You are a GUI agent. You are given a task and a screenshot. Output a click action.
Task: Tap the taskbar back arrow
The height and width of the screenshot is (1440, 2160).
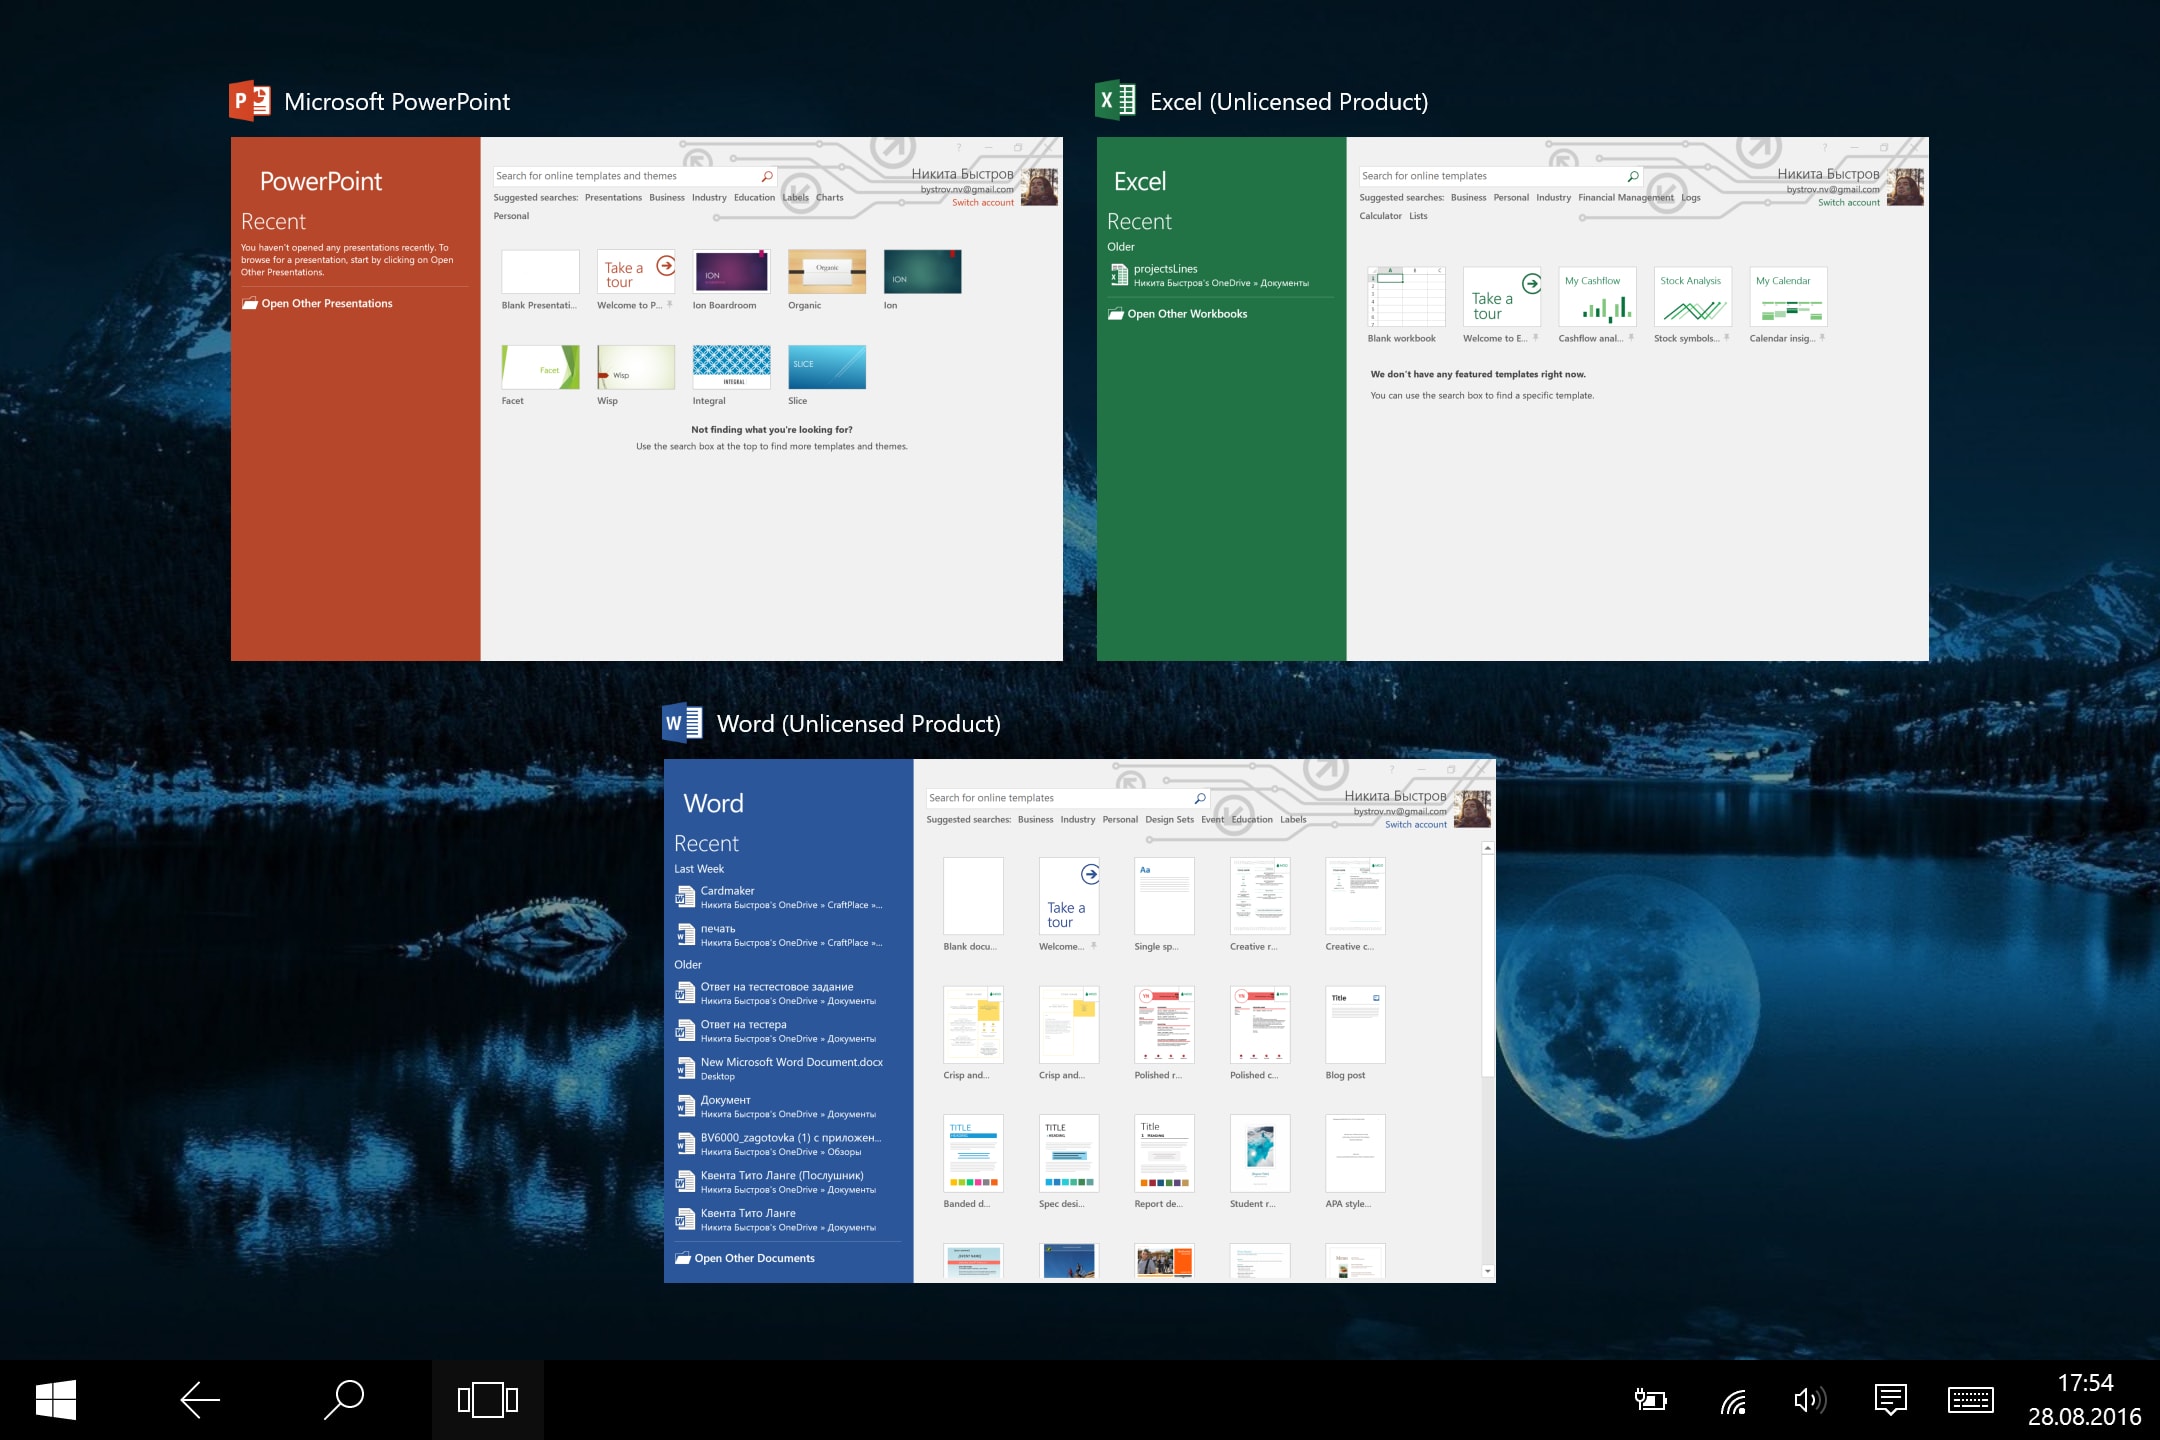200,1399
